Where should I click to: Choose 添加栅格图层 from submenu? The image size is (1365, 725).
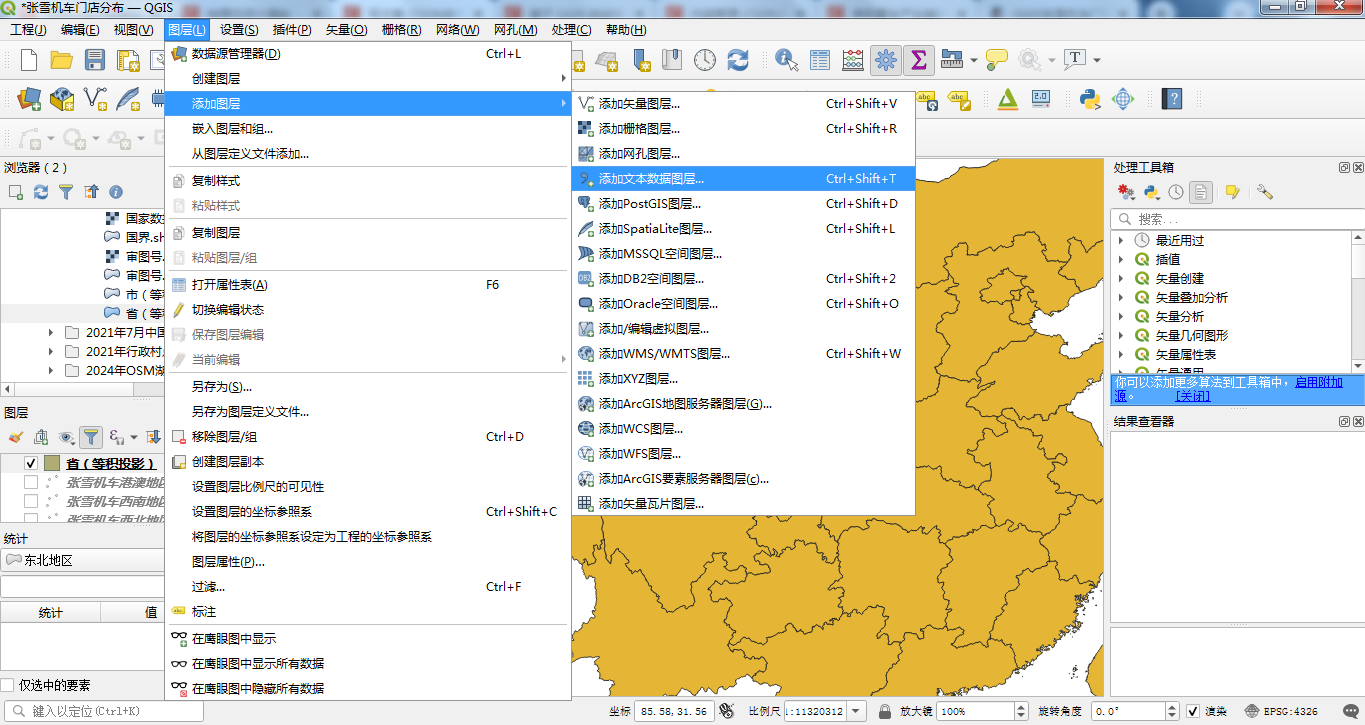tap(743, 129)
